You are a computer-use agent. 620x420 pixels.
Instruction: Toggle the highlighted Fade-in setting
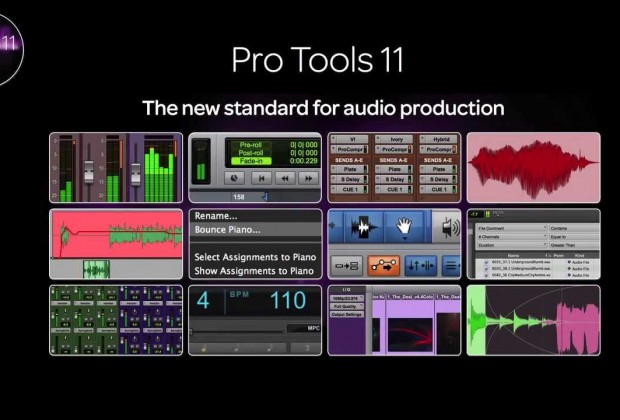tap(251, 161)
